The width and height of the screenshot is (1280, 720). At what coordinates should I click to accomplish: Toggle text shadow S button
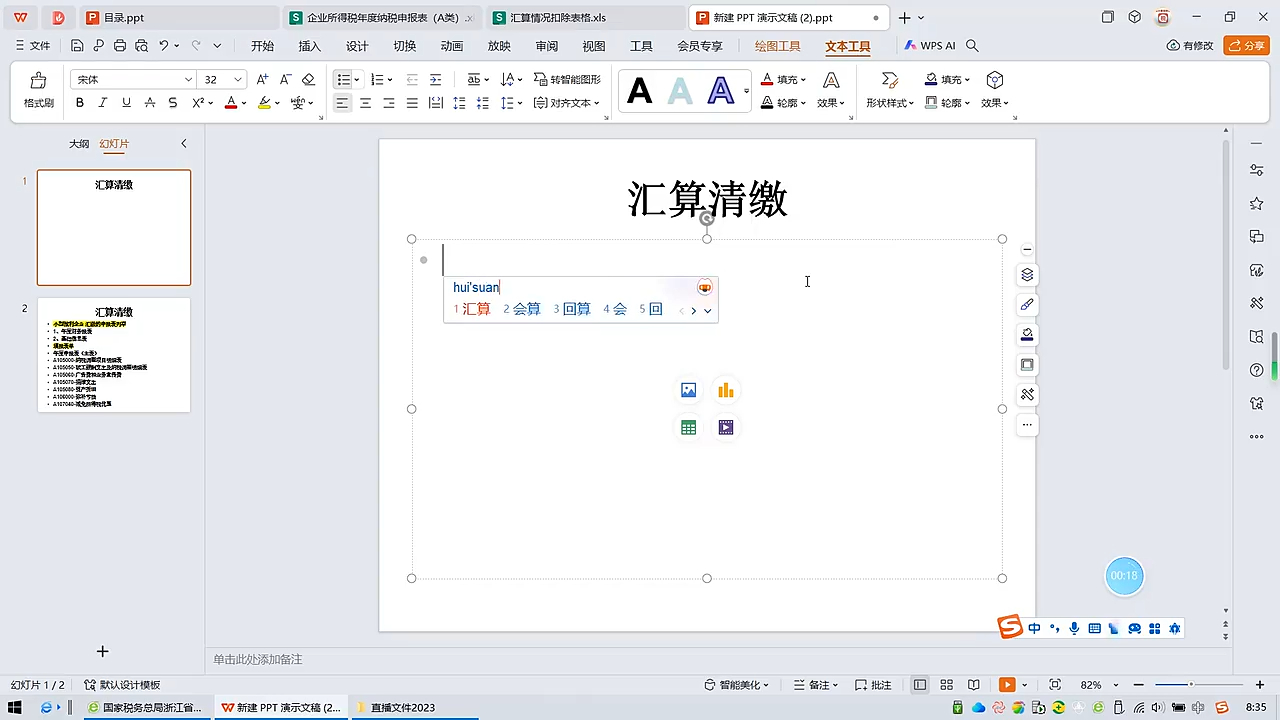click(x=173, y=103)
